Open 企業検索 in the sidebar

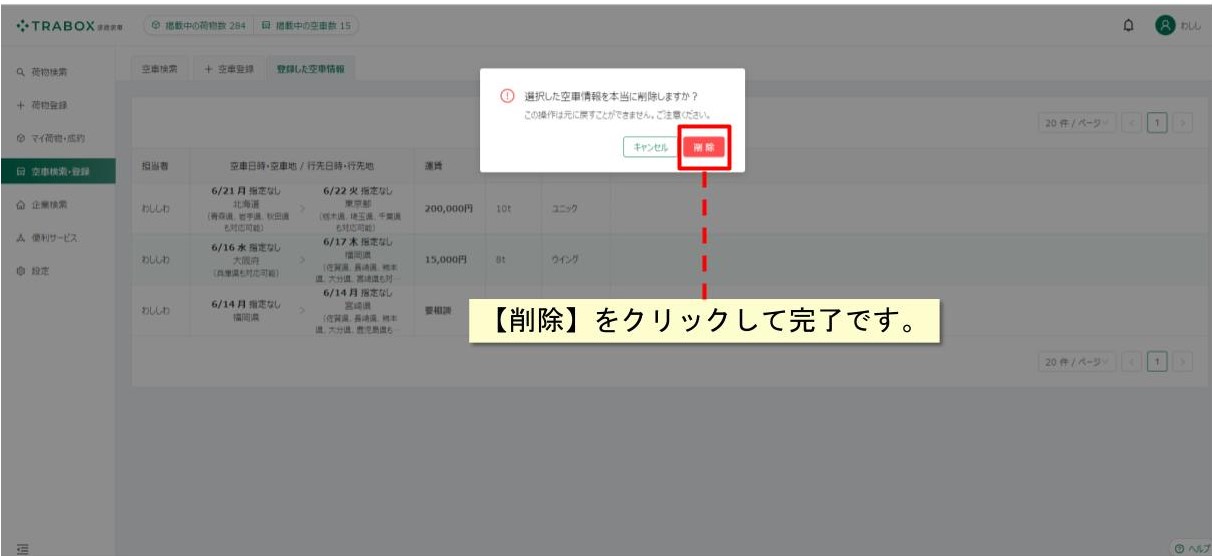click(50, 204)
